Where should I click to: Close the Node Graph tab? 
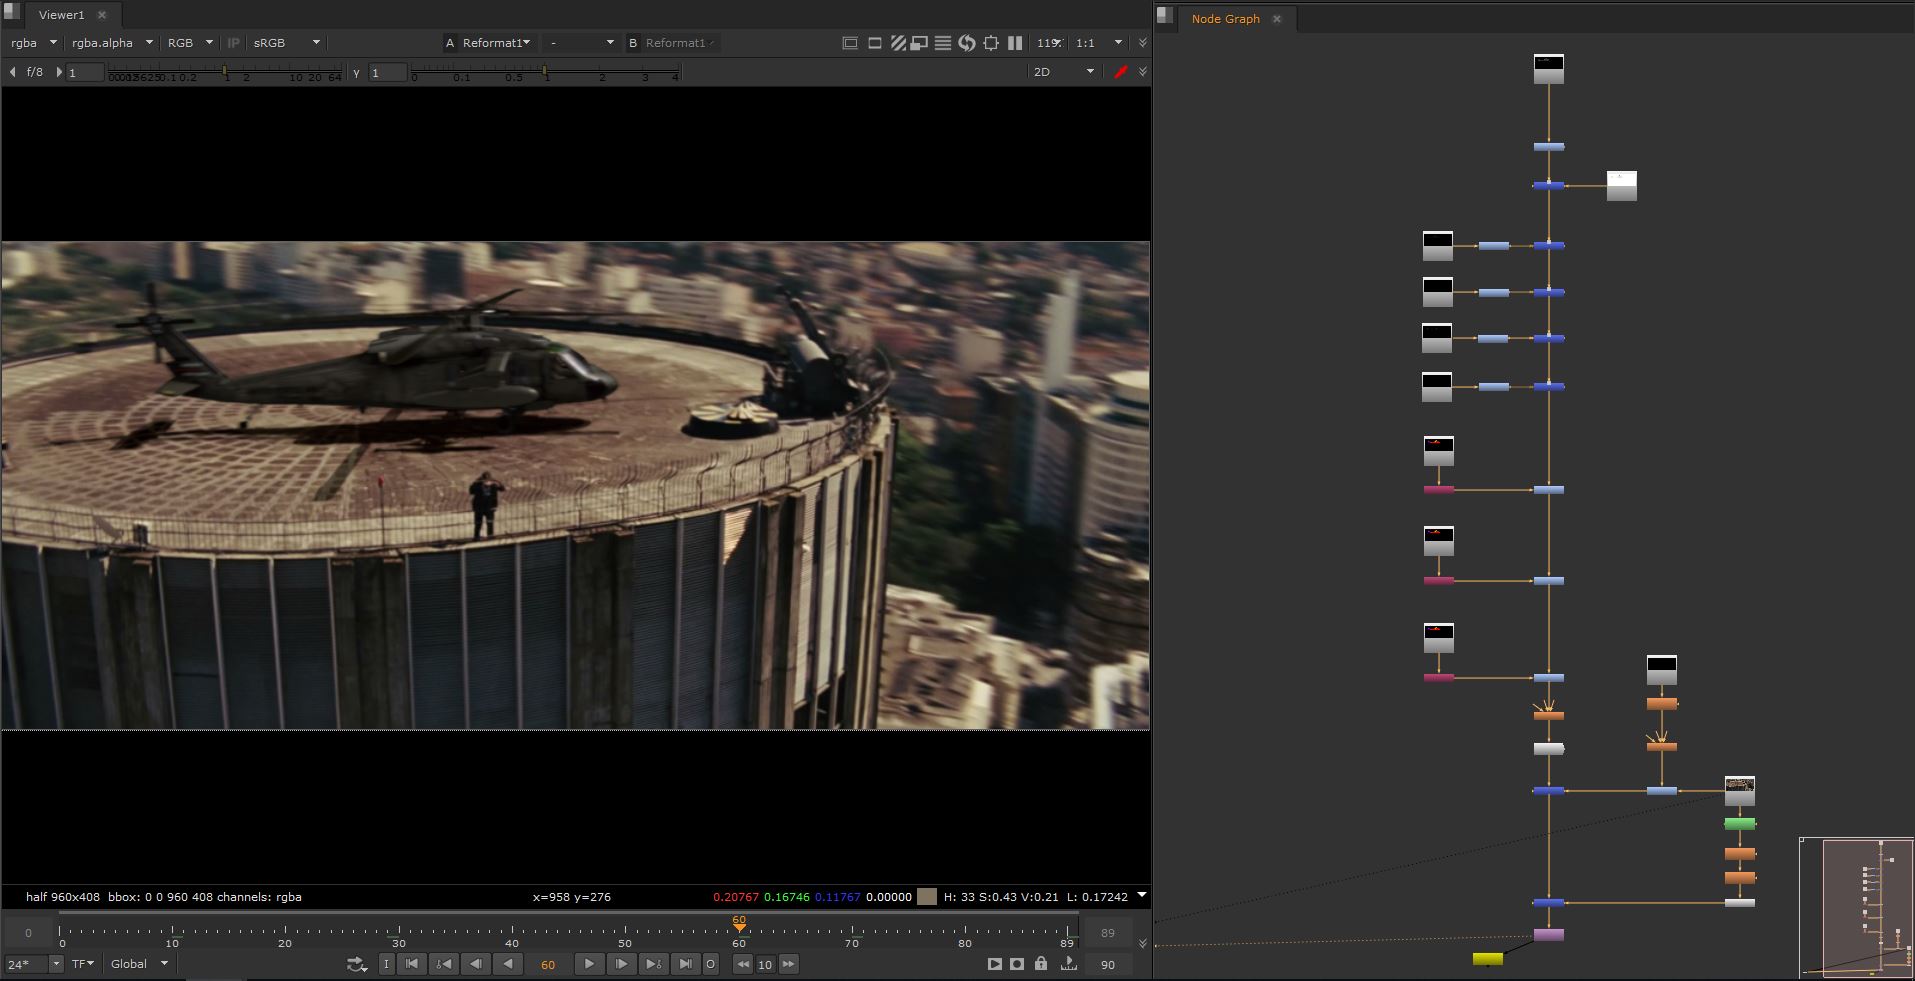(x=1276, y=19)
